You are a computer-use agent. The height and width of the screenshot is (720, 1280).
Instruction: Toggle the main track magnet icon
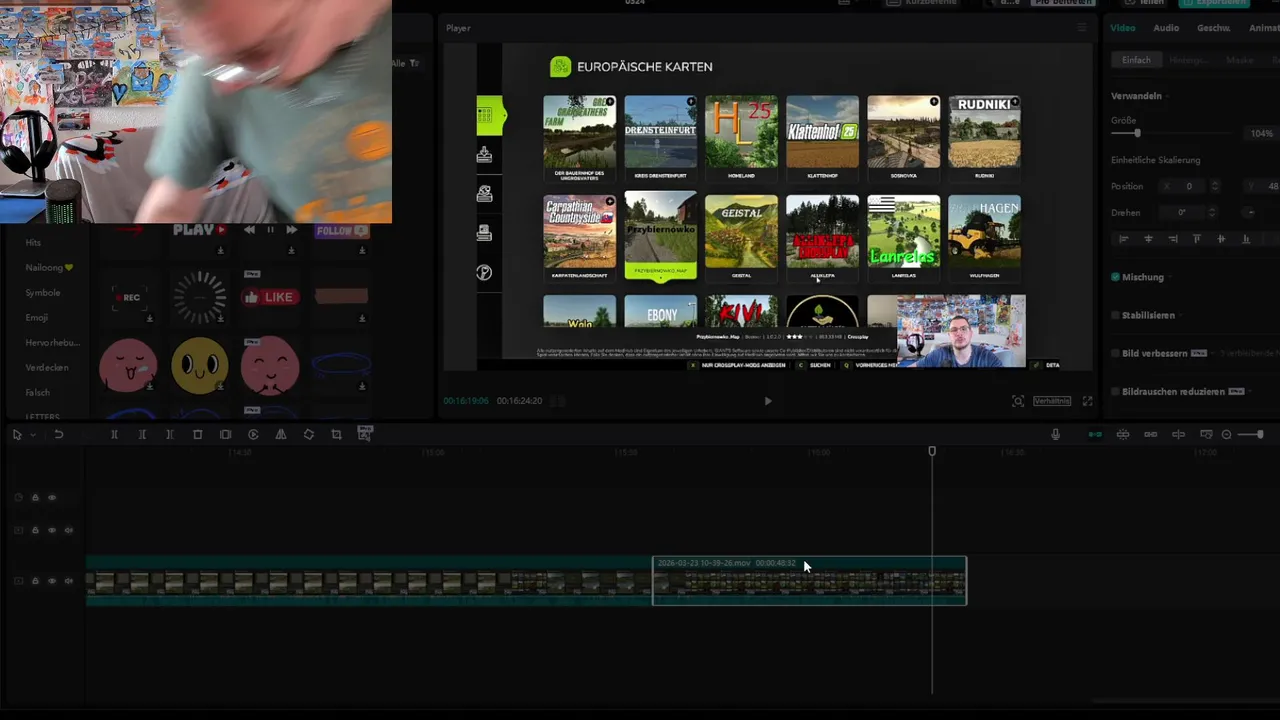tap(1095, 434)
